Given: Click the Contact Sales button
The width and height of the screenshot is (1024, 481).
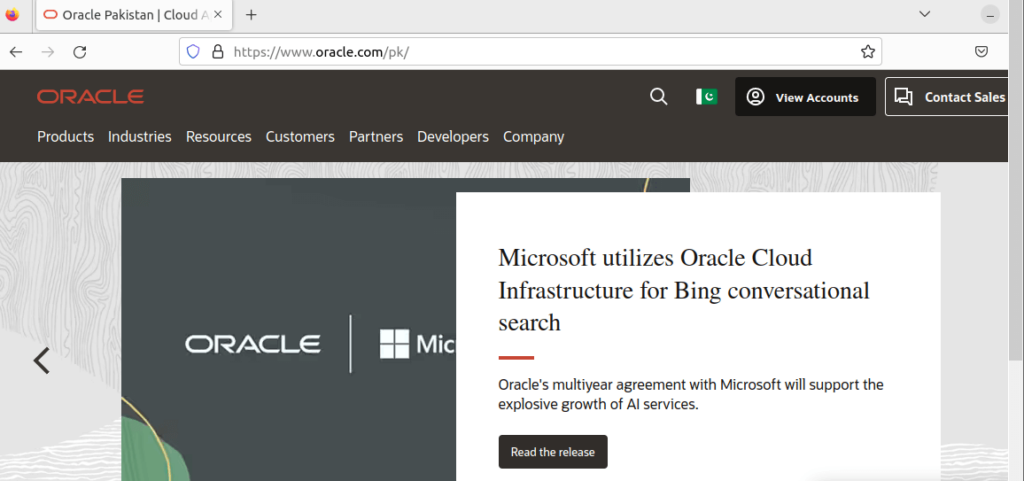Looking at the screenshot, I should point(950,97).
